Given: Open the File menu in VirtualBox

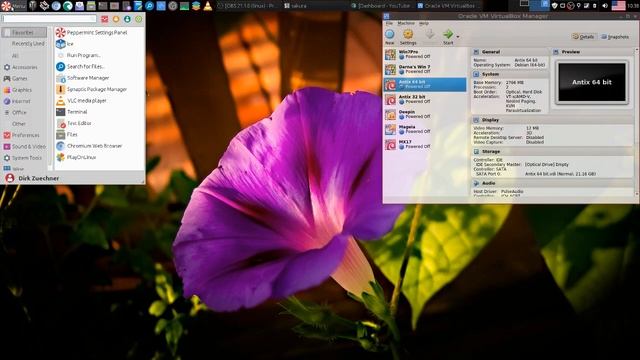Looking at the screenshot, I should pos(389,23).
